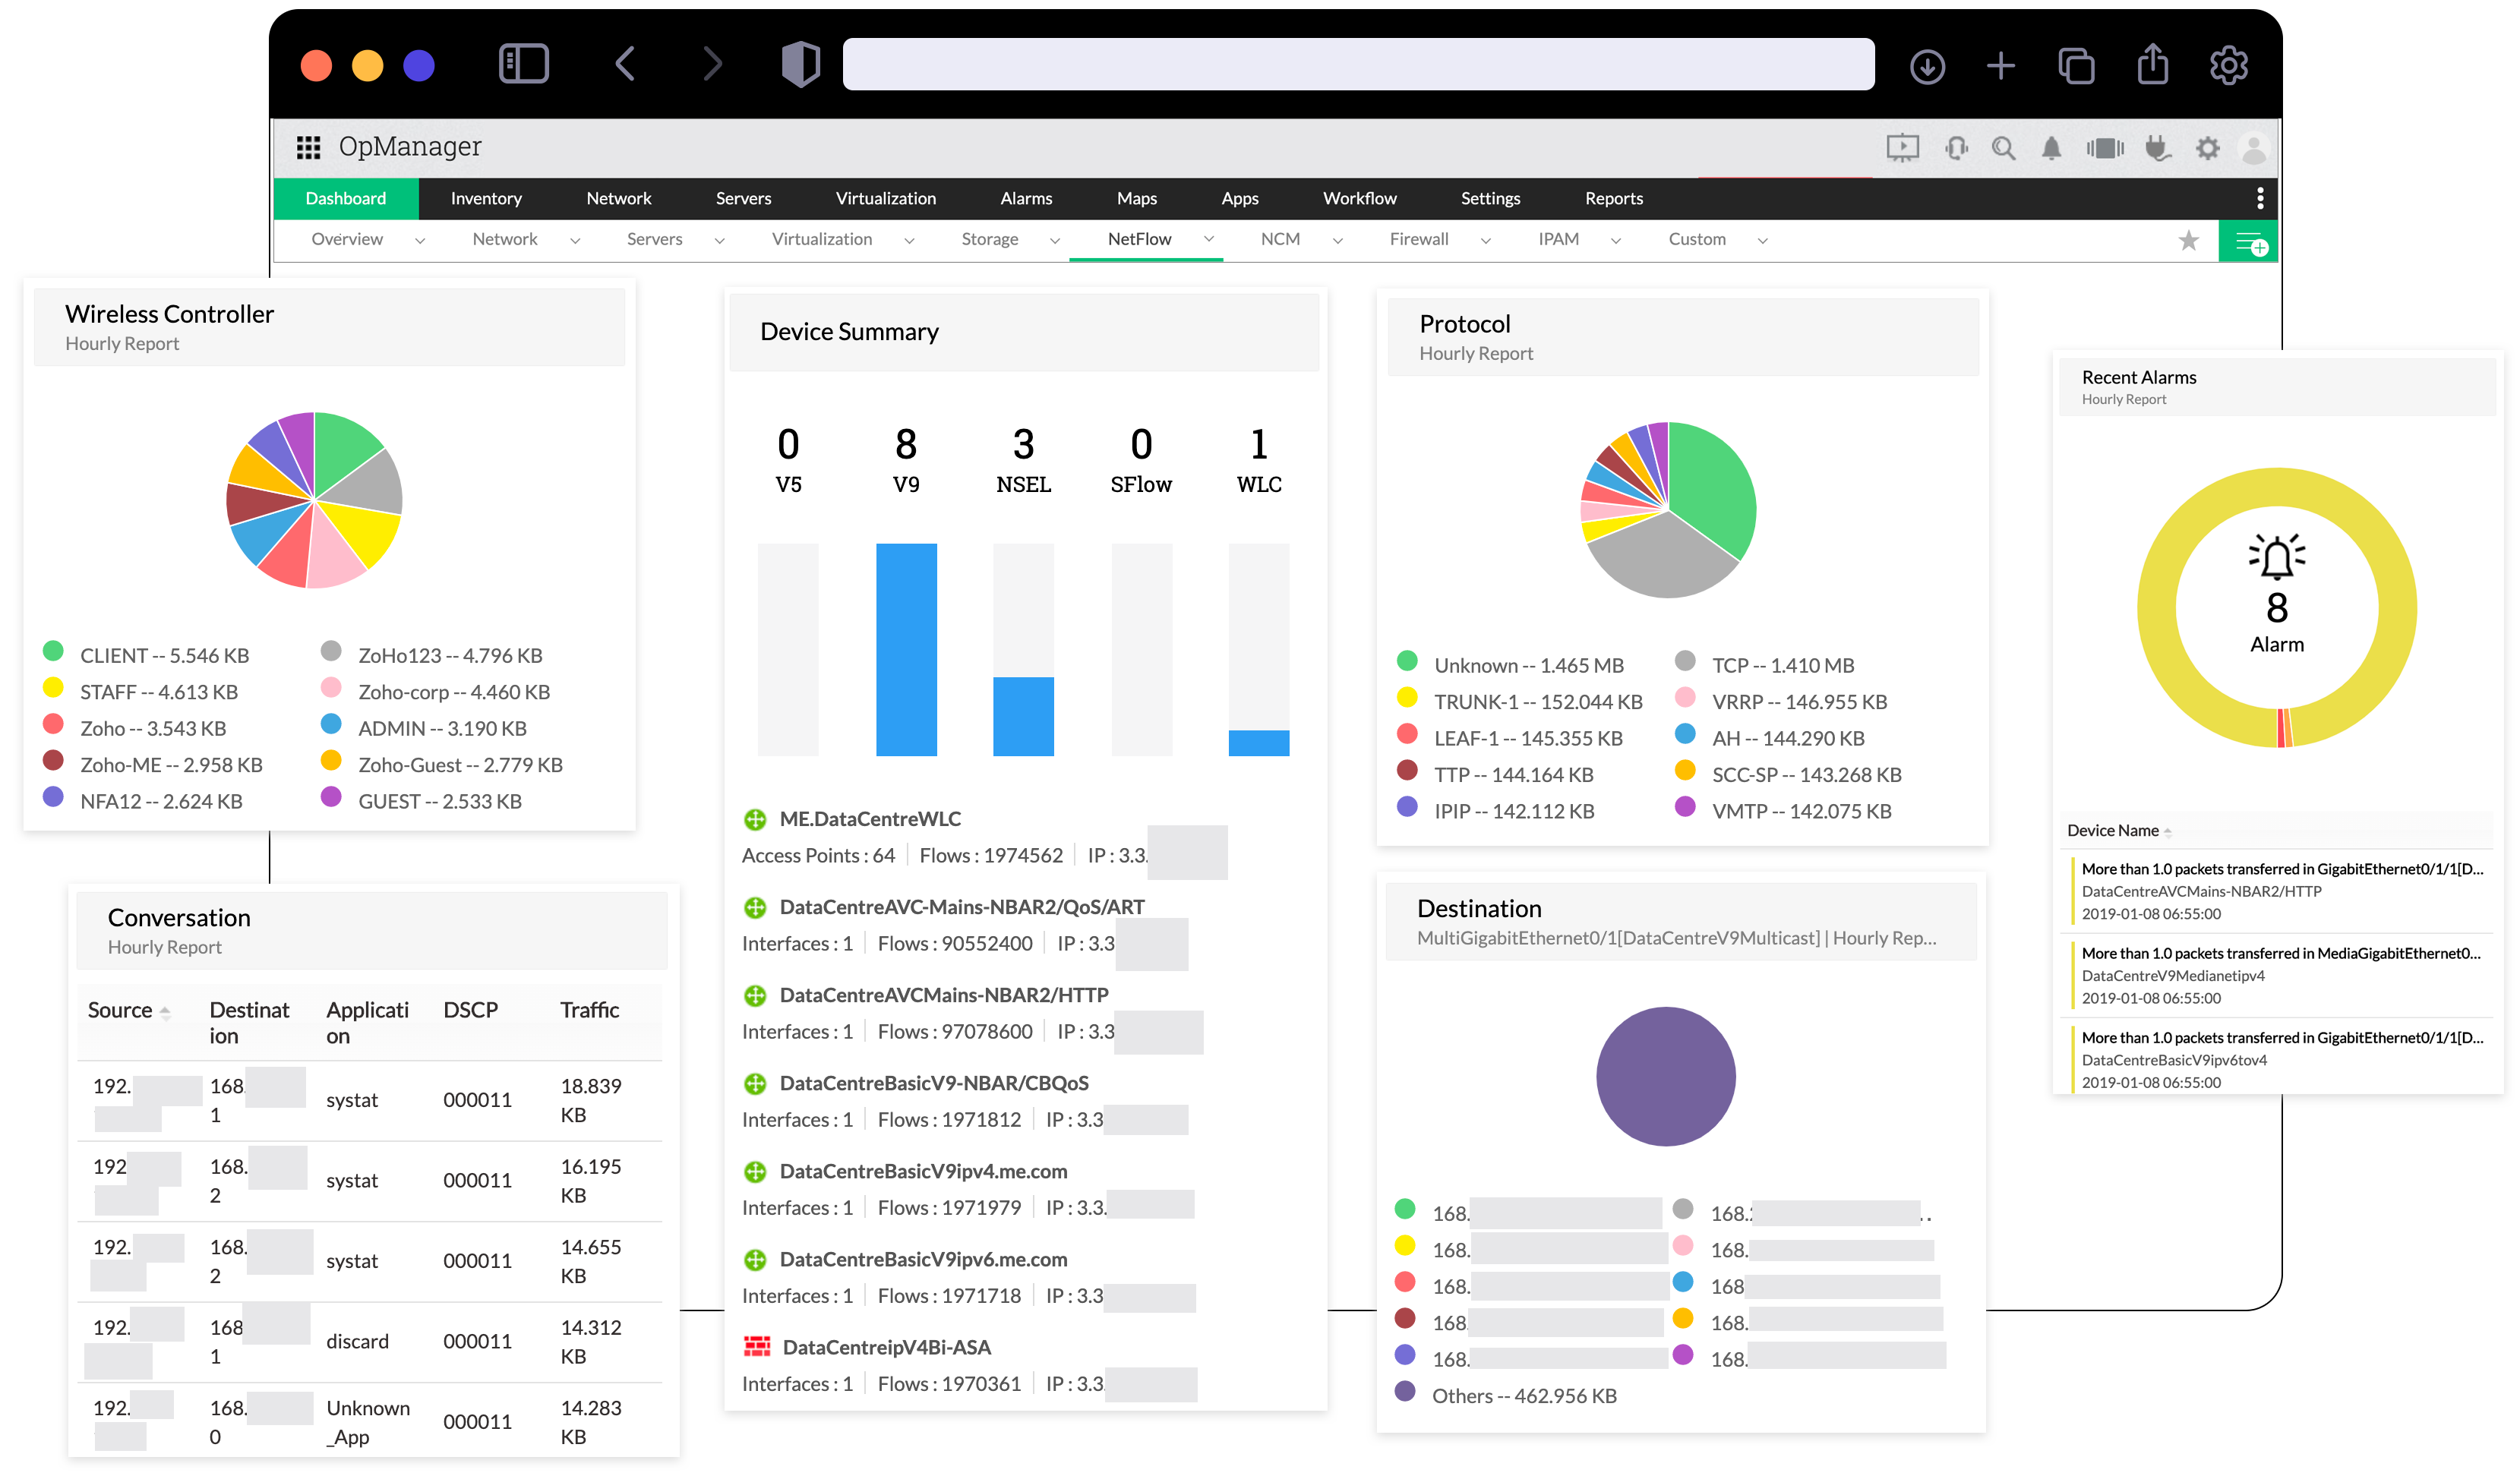Viewport: 2520px width, 1476px height.
Task: Click the user profile avatar icon
Action: click(2253, 149)
